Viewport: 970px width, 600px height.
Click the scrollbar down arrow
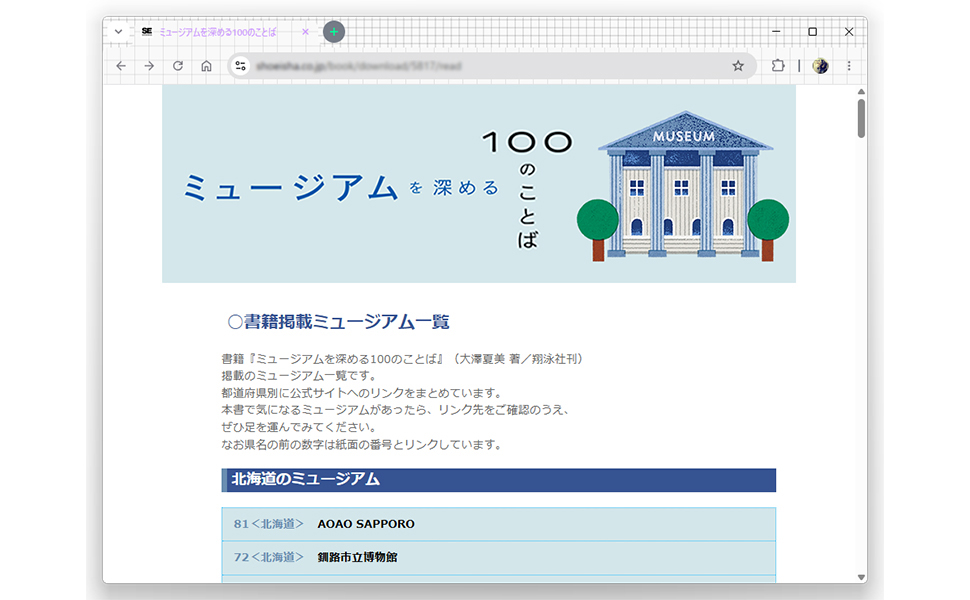point(861,577)
